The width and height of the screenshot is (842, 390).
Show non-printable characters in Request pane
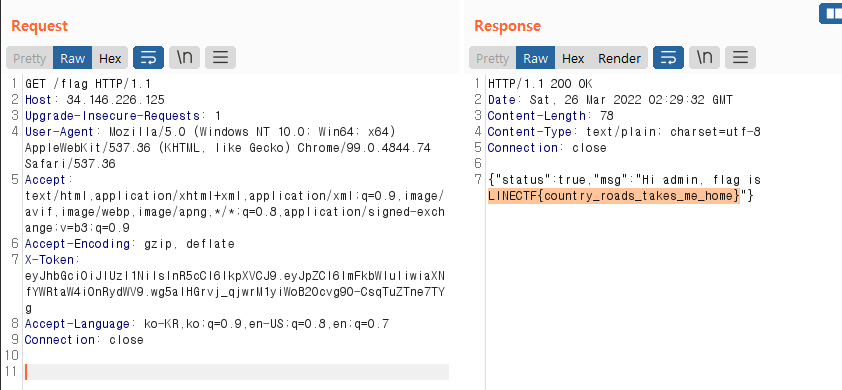click(x=184, y=57)
